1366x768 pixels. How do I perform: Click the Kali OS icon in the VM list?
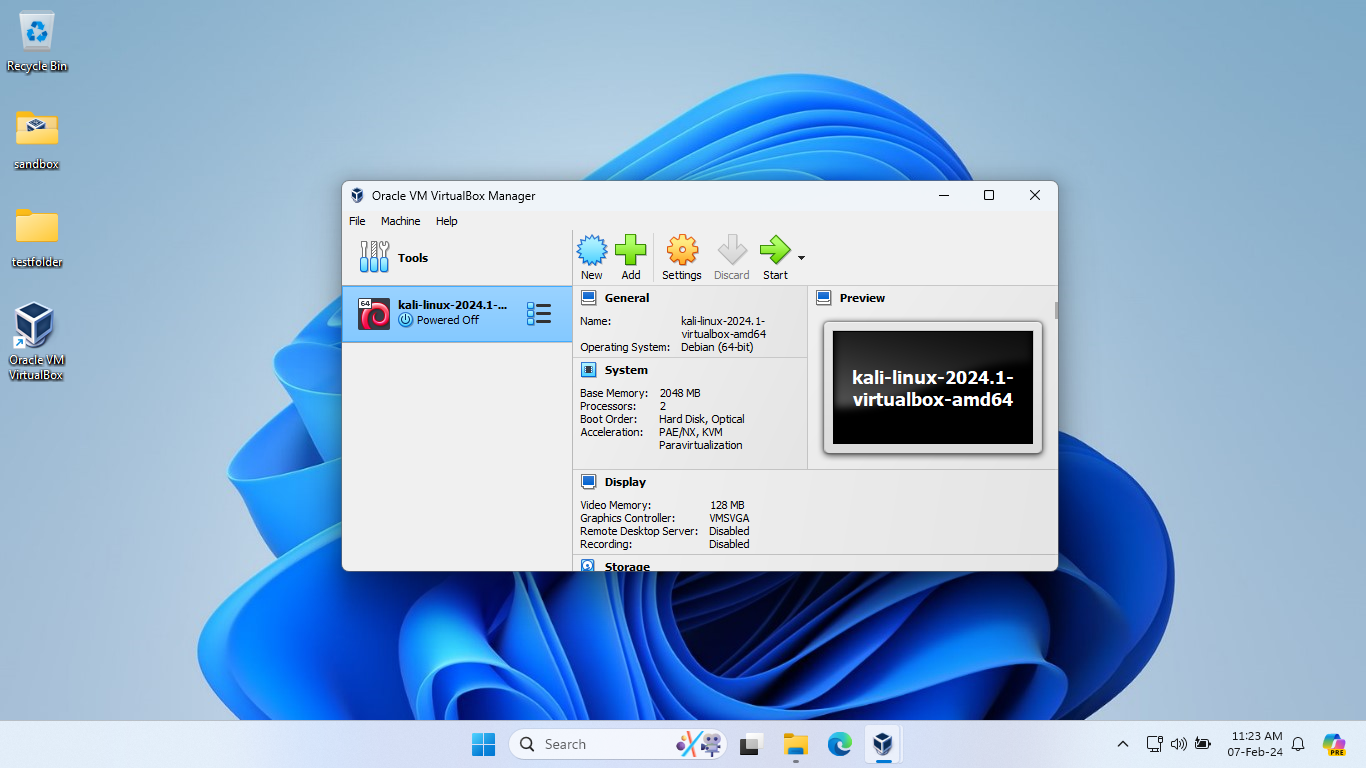(374, 314)
